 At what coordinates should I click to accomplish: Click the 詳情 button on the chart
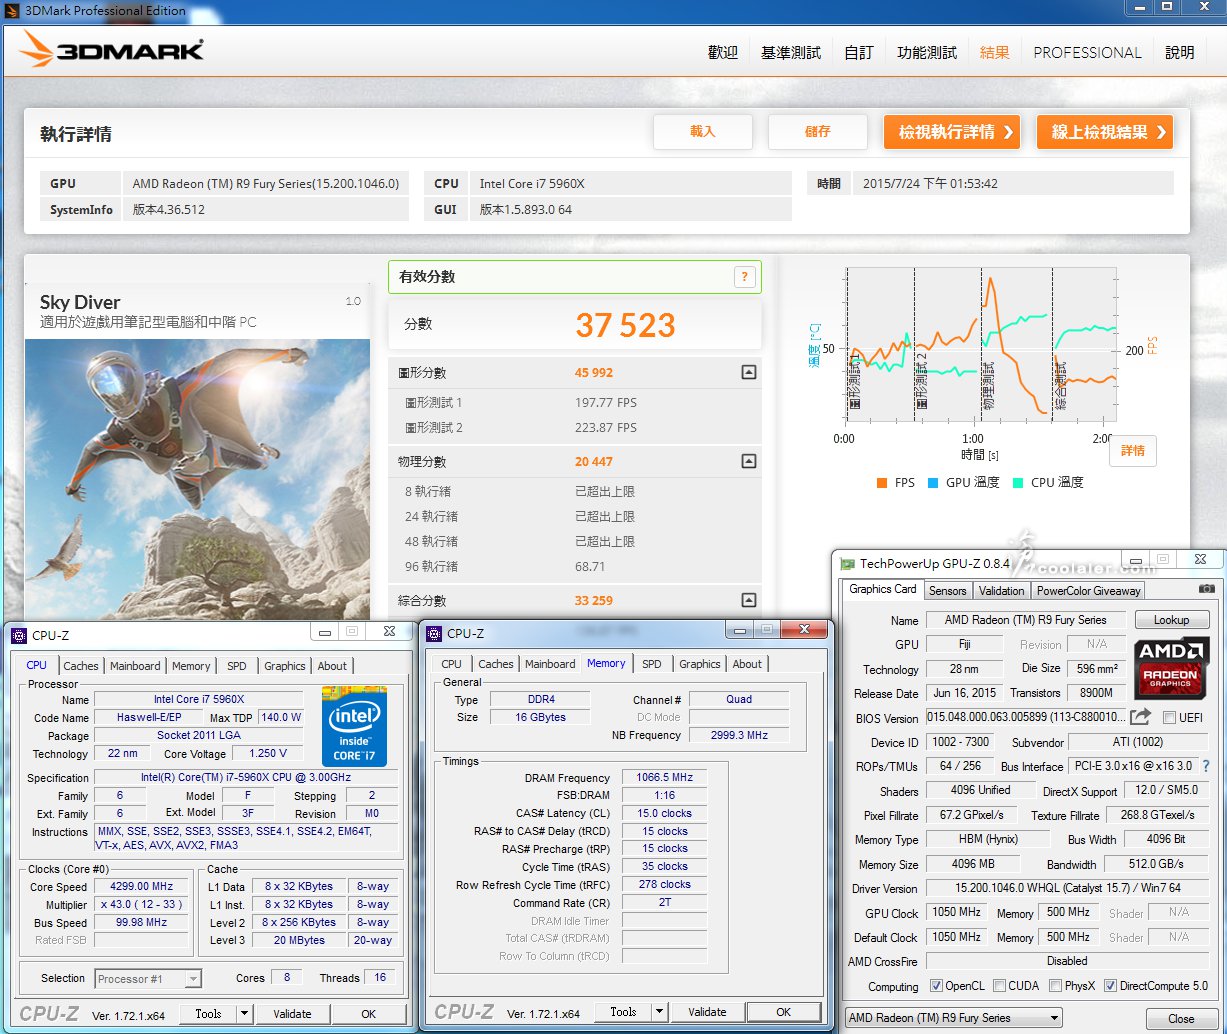pos(1133,451)
